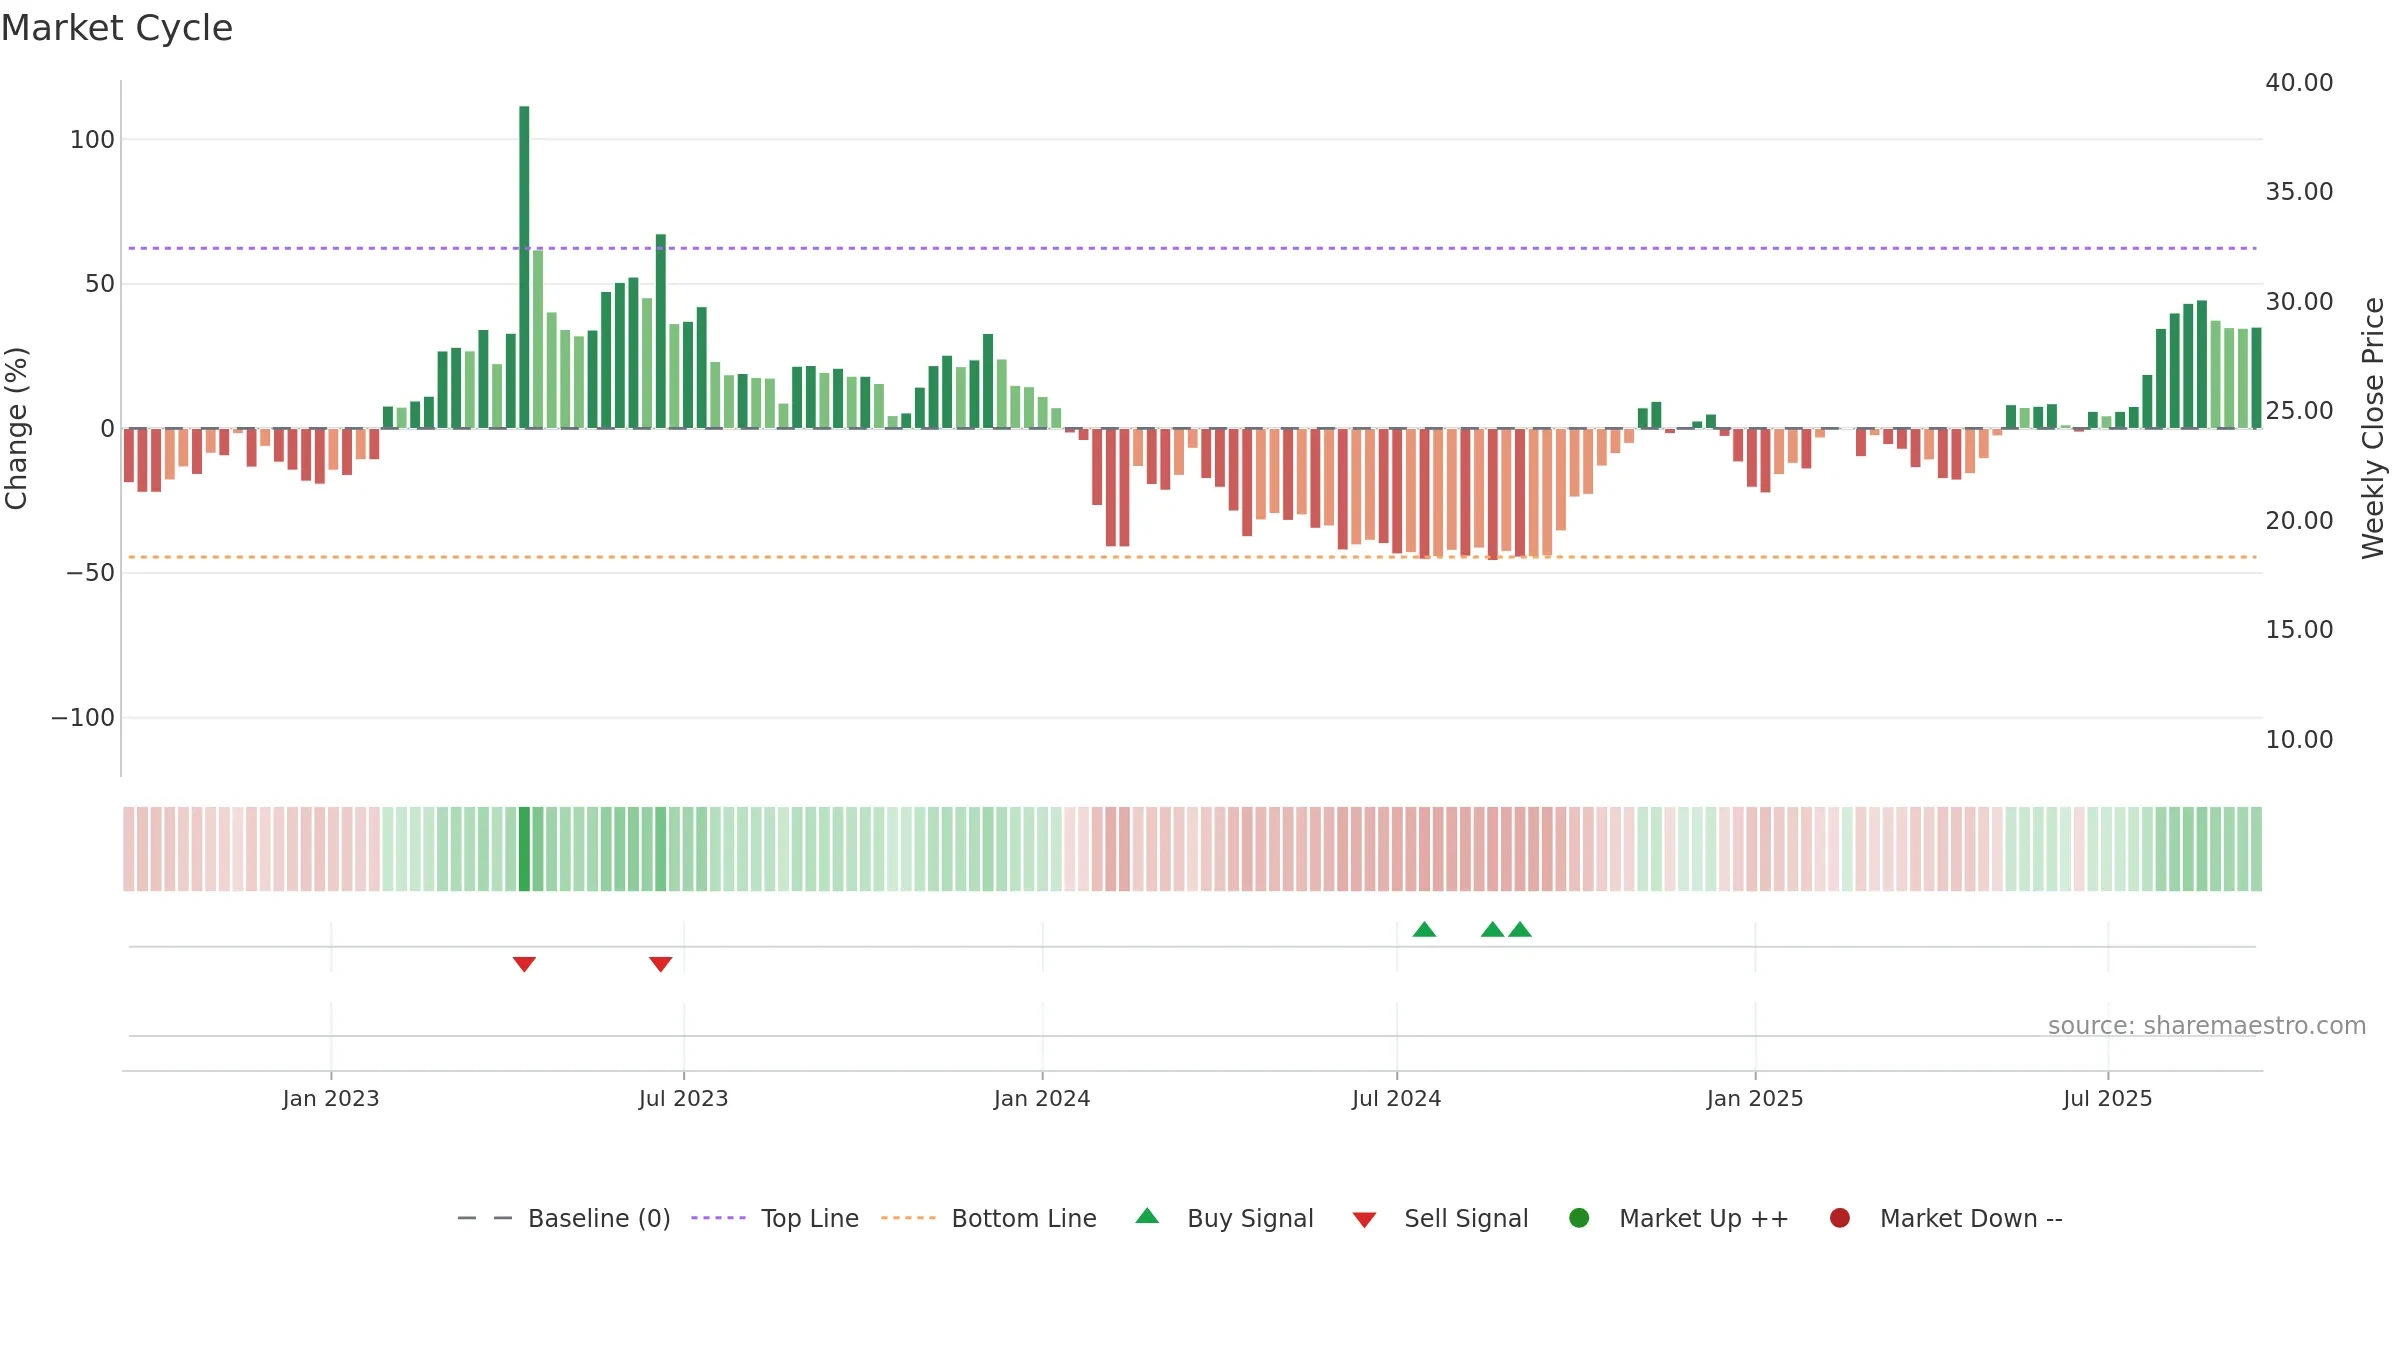
Task: Toggle the Sell Signal legend entry
Action: (1440, 1218)
